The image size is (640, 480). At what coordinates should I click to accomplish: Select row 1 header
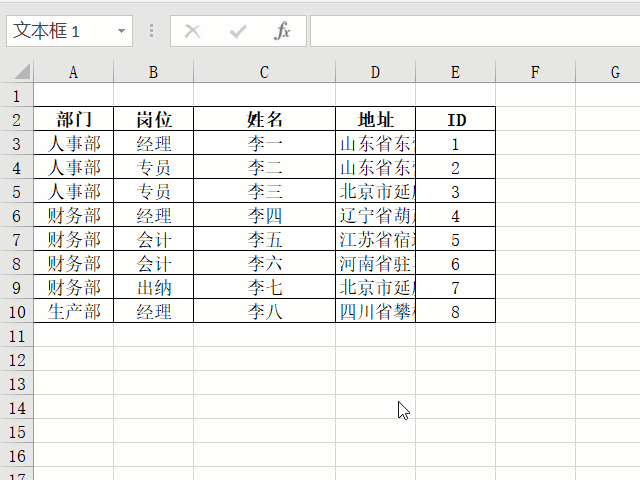[16, 96]
